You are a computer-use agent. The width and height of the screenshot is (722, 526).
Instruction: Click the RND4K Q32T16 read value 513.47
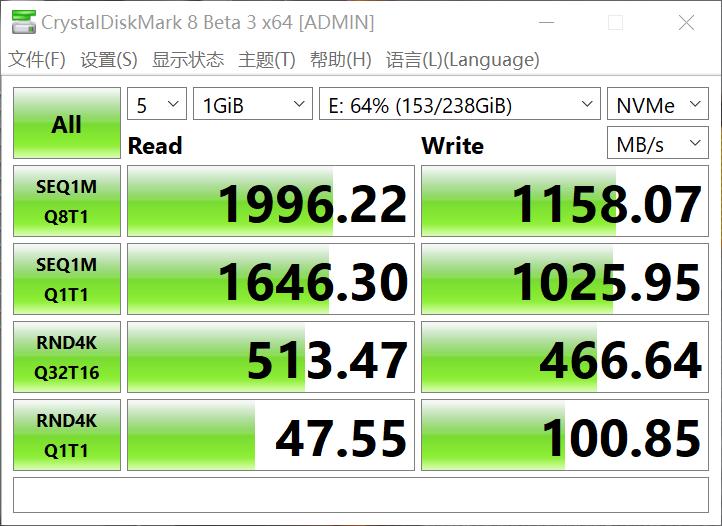pos(271,357)
